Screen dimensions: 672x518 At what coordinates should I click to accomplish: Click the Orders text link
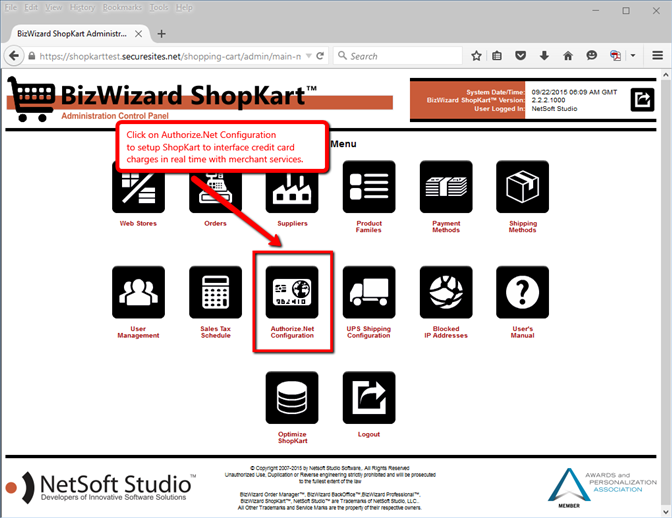216,223
